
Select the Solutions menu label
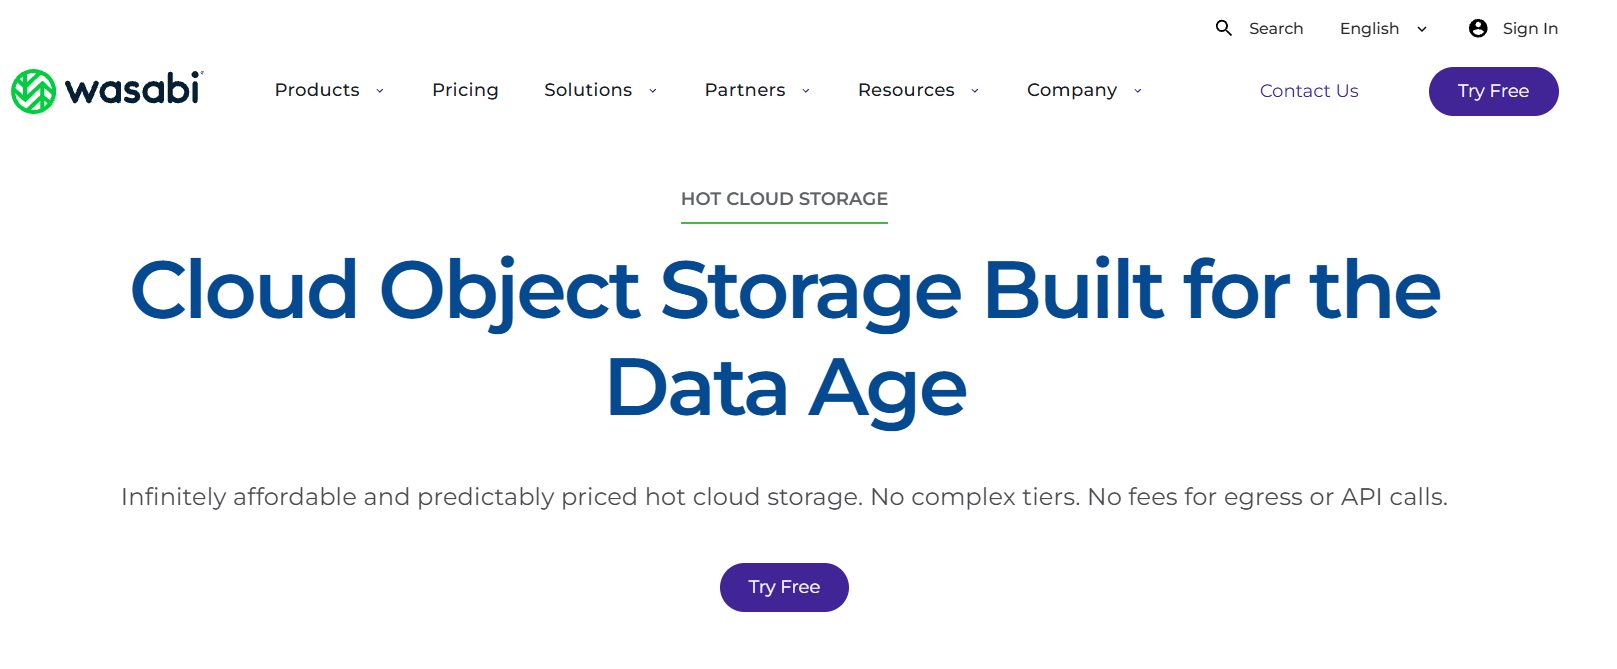click(x=588, y=90)
